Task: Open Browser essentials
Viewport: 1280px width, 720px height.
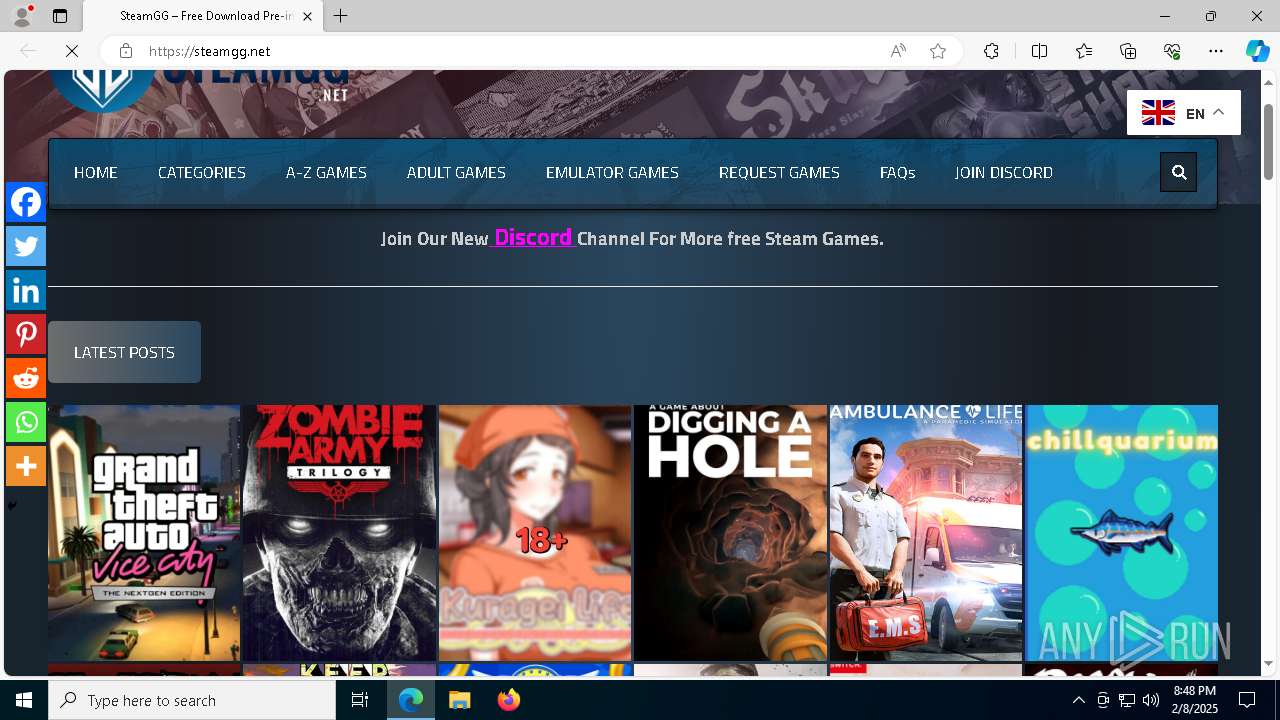Action: [x=1172, y=51]
